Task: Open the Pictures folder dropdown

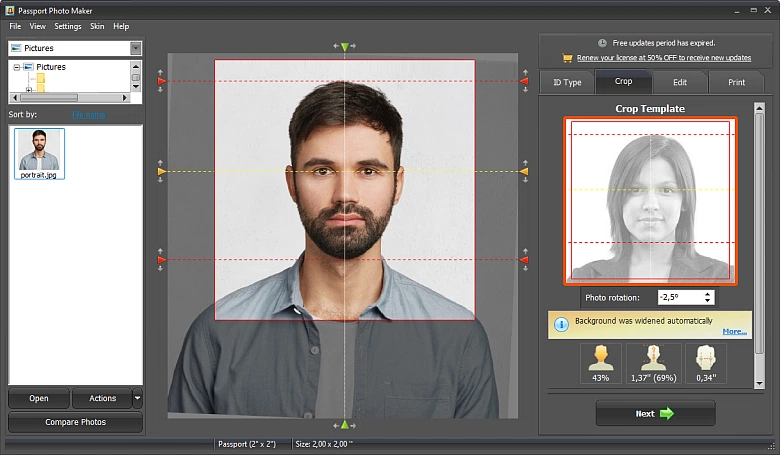Action: click(135, 48)
